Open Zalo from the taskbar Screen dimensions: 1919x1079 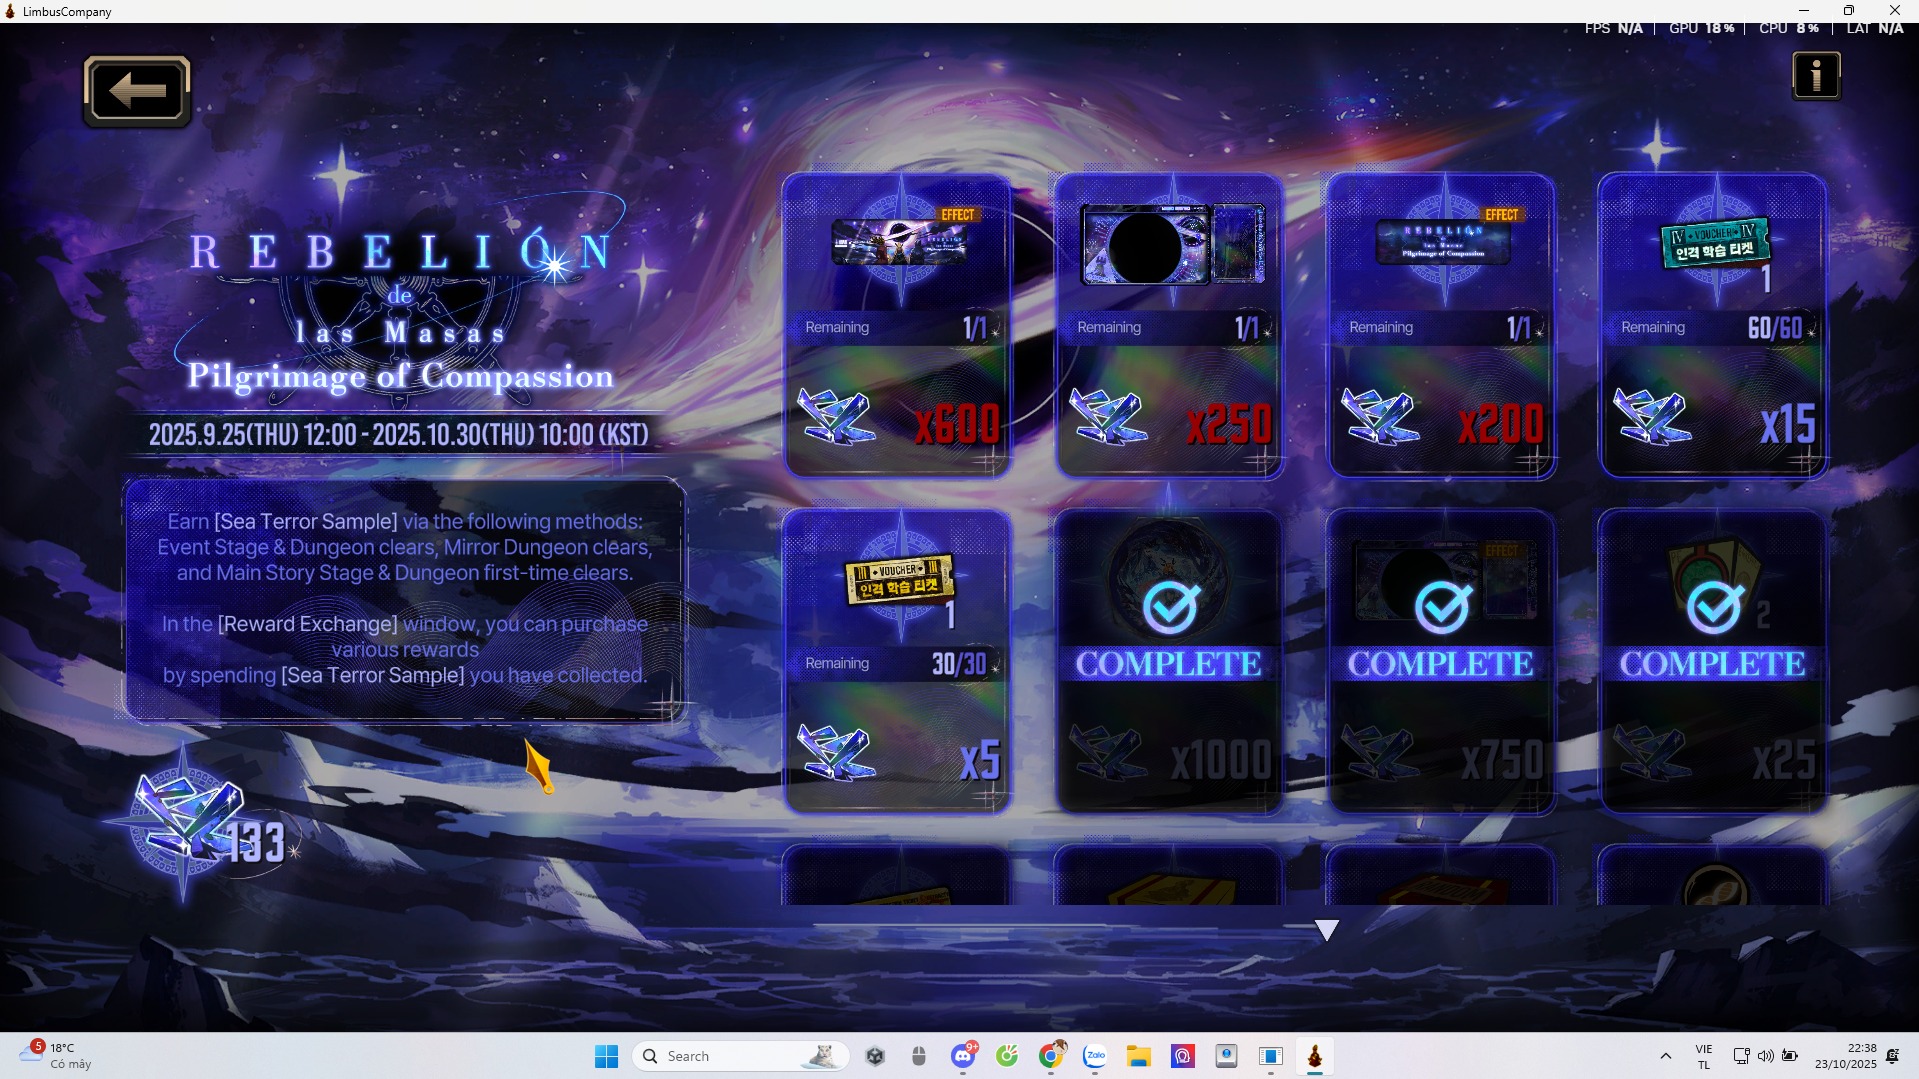pos(1095,1056)
